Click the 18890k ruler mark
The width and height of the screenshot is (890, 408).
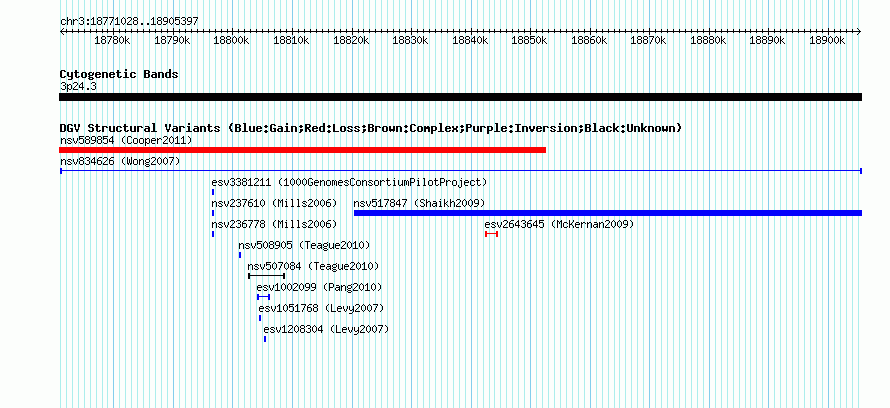tap(767, 41)
